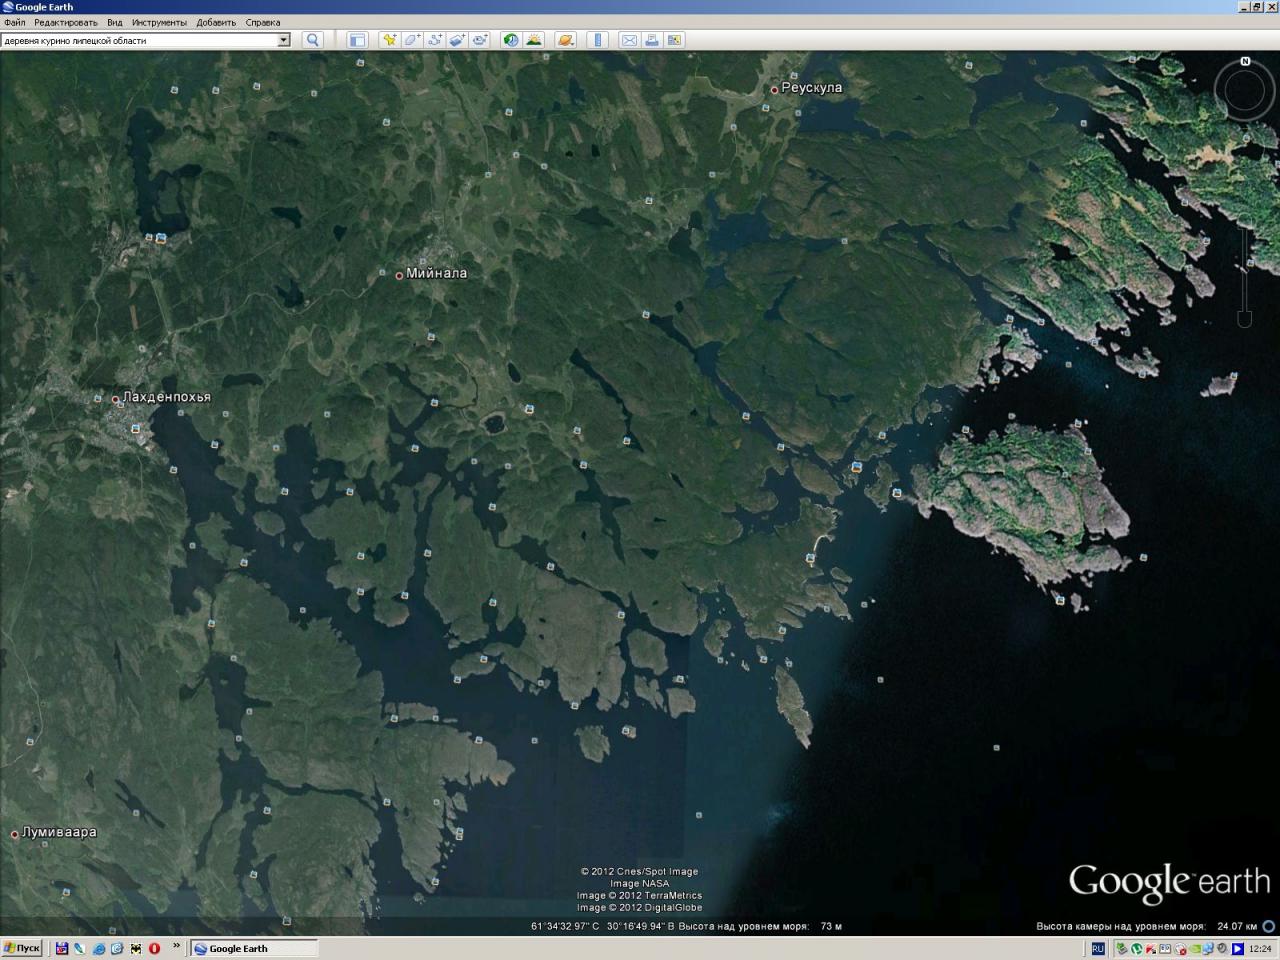The image size is (1280, 960).
Task: Click the Пуск start button
Action: coord(22,948)
